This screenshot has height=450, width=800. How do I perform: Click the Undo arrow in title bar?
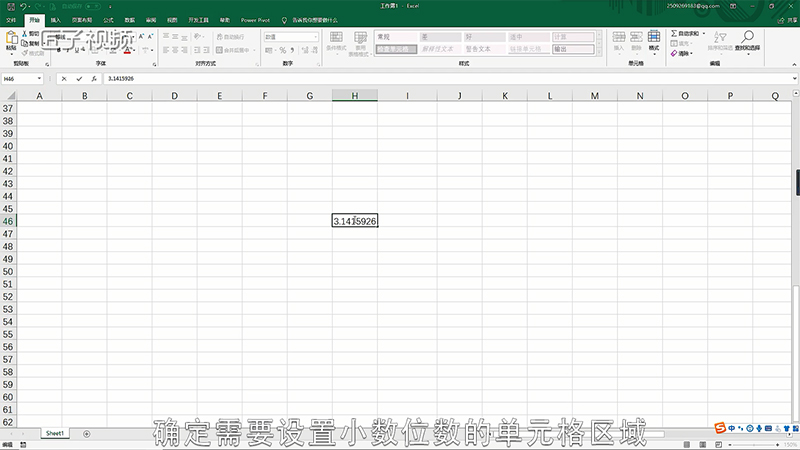point(23,6)
